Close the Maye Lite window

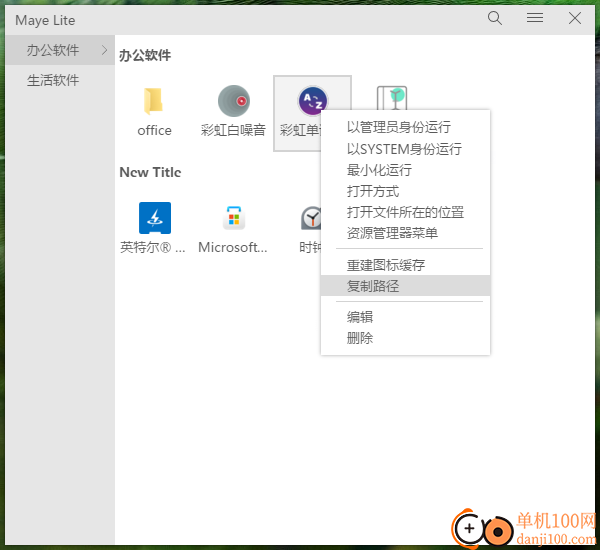pyautogui.click(x=575, y=18)
